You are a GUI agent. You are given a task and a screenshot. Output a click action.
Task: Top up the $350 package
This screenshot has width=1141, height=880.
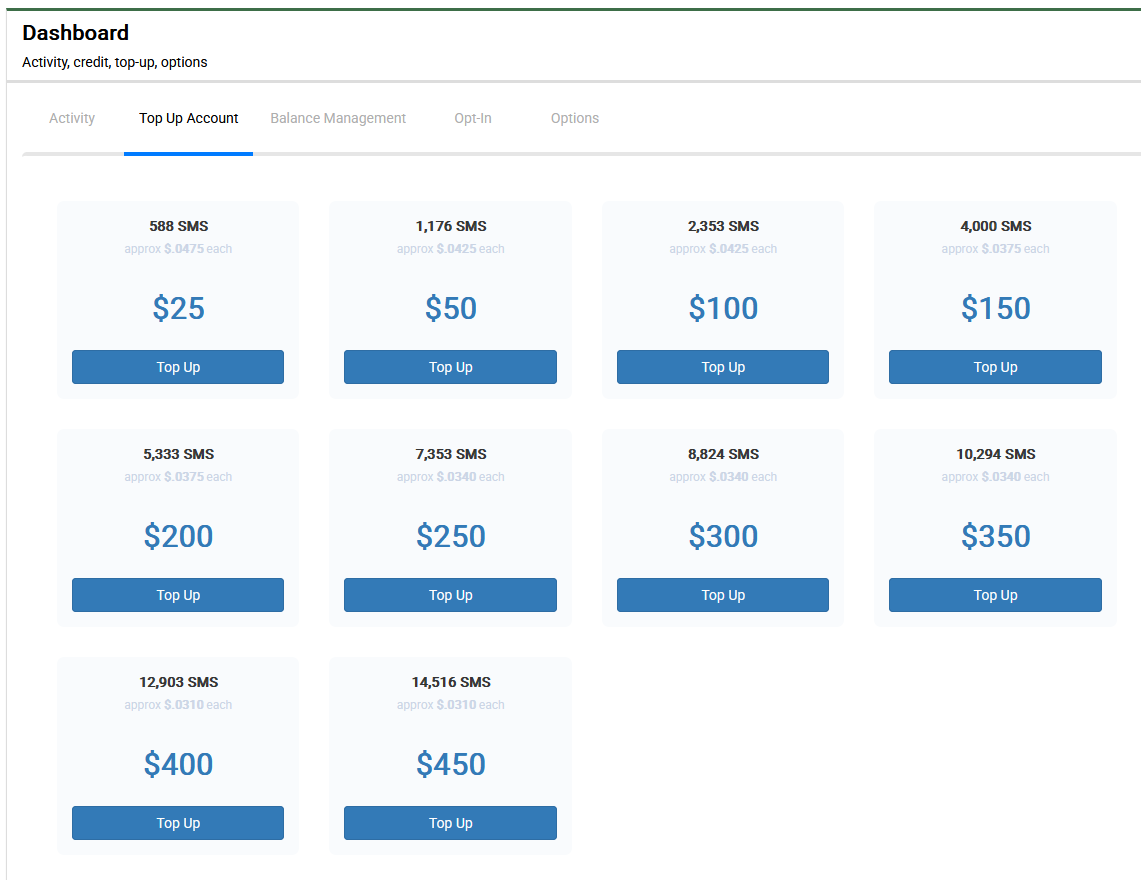(995, 595)
